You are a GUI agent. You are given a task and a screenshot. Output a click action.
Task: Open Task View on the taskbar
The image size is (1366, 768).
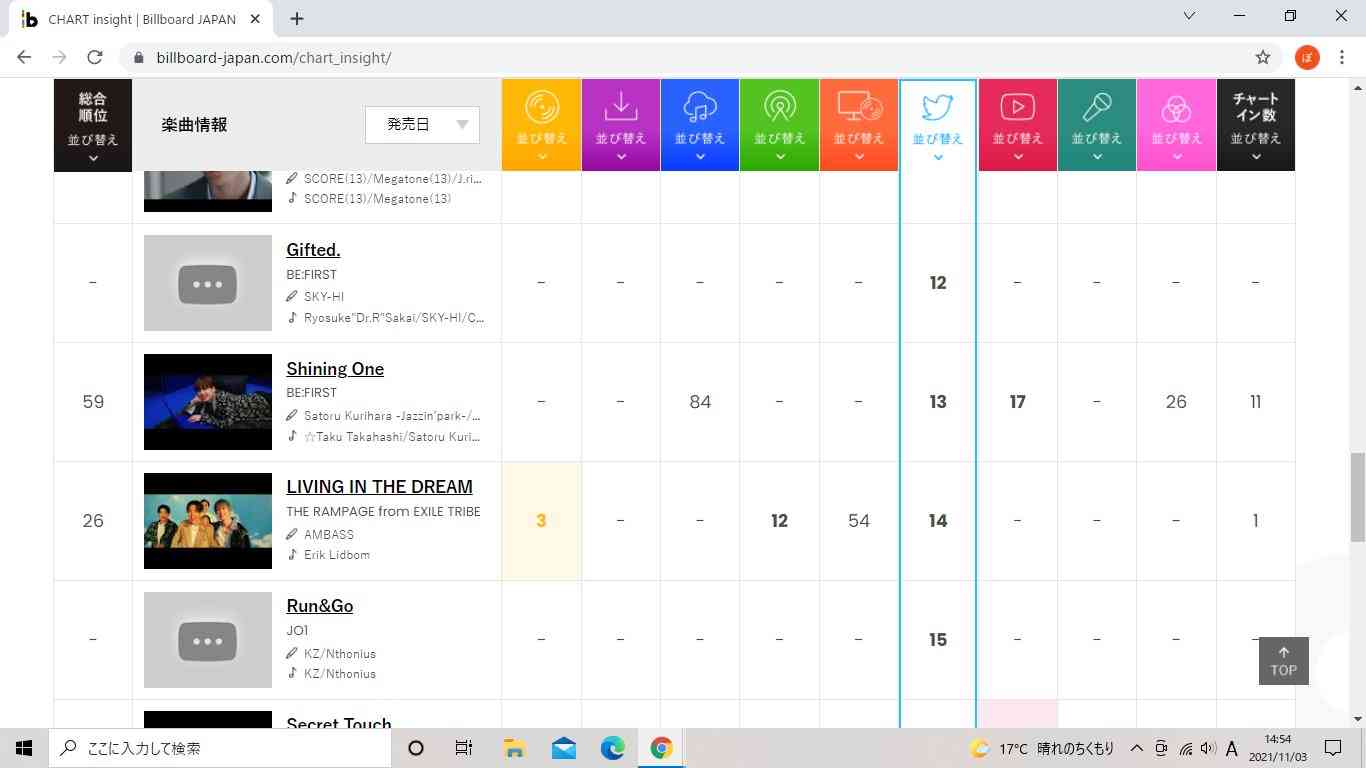click(464, 748)
